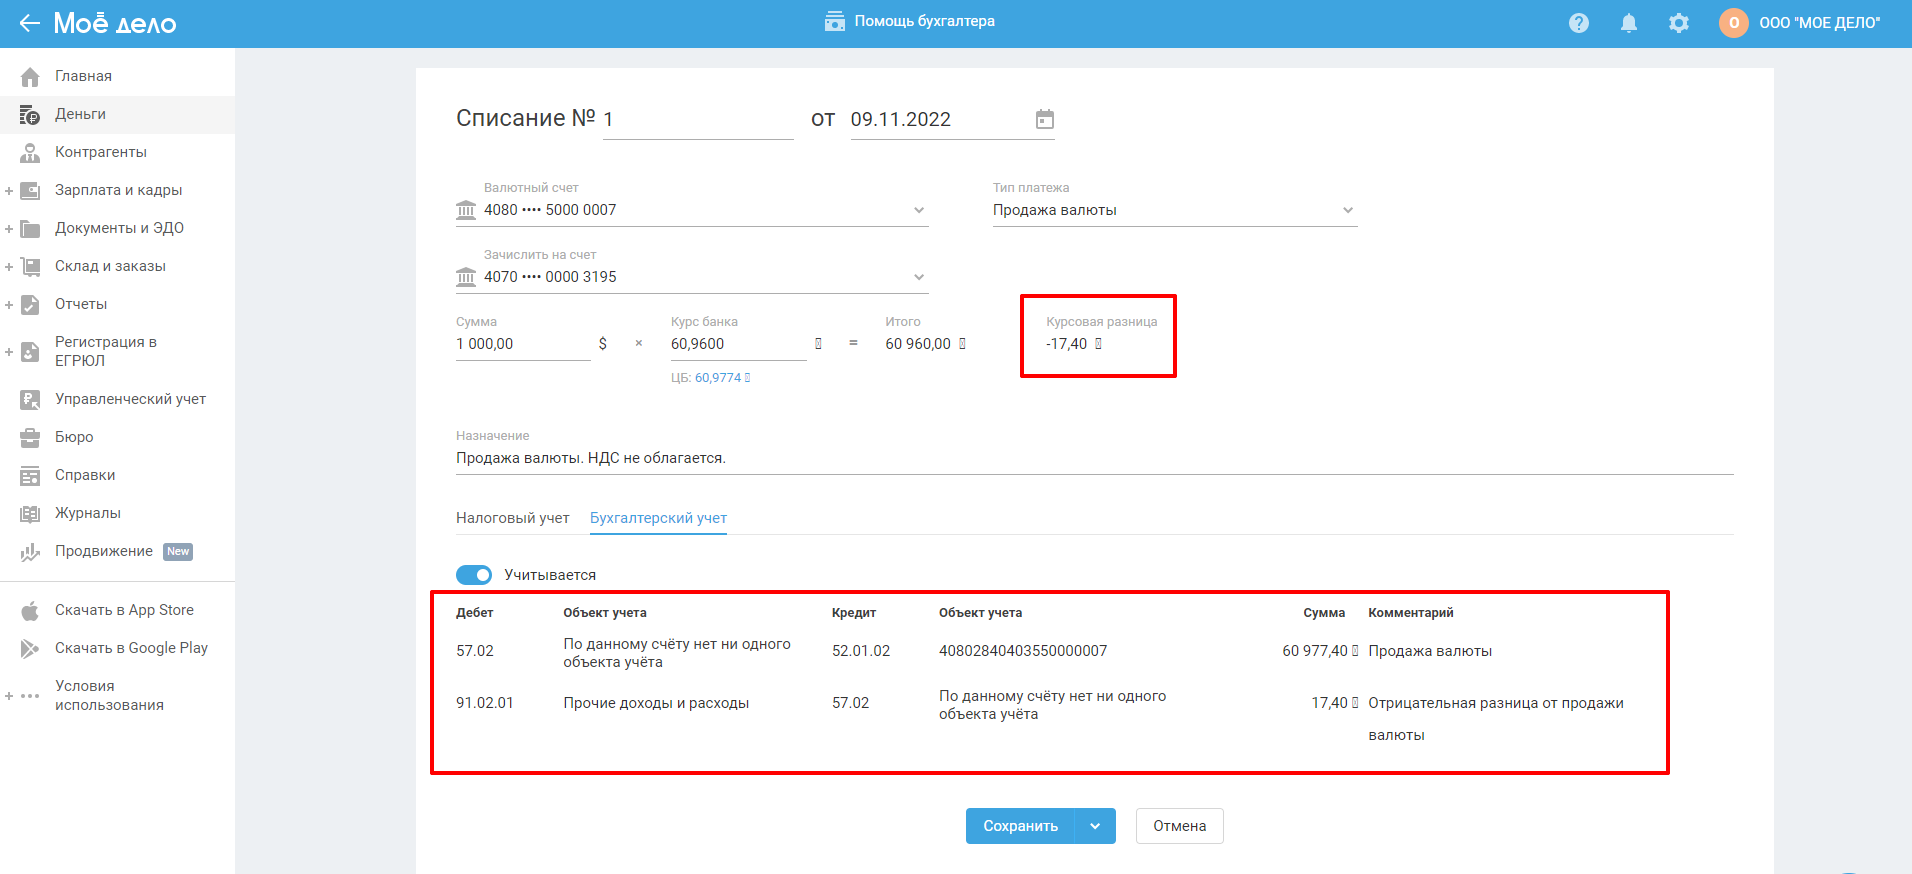Open the help question mark icon
1912x874 pixels.
(x=1579, y=23)
